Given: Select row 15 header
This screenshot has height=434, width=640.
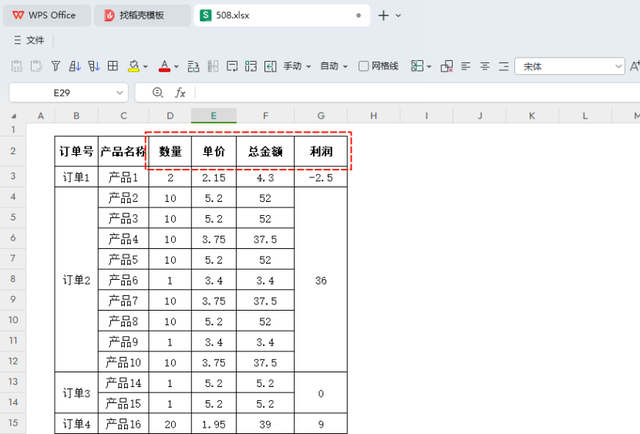Looking at the screenshot, I should pyautogui.click(x=13, y=423).
